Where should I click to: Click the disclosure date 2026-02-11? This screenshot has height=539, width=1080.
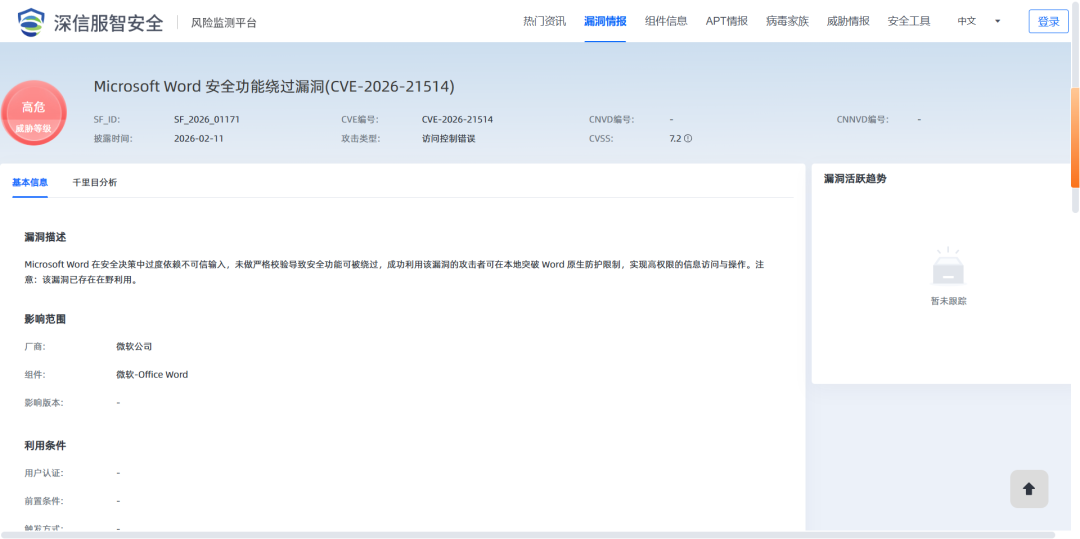[x=198, y=138]
